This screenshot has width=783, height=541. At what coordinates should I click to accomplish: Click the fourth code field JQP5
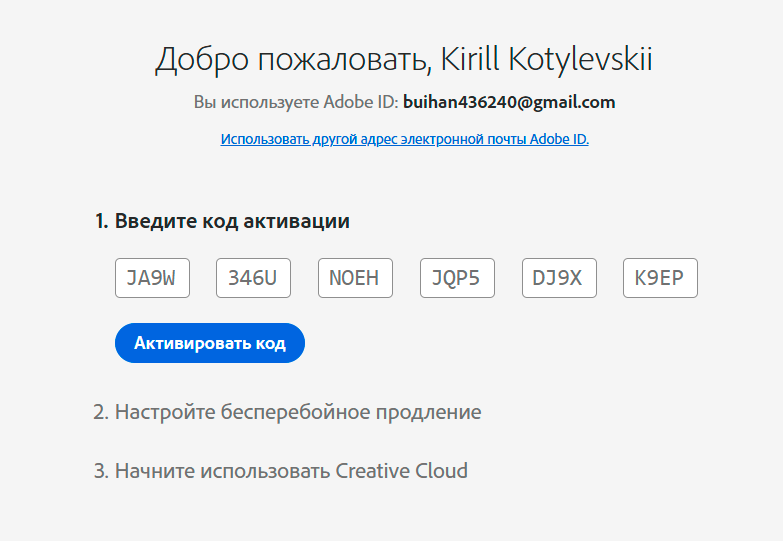click(x=457, y=278)
